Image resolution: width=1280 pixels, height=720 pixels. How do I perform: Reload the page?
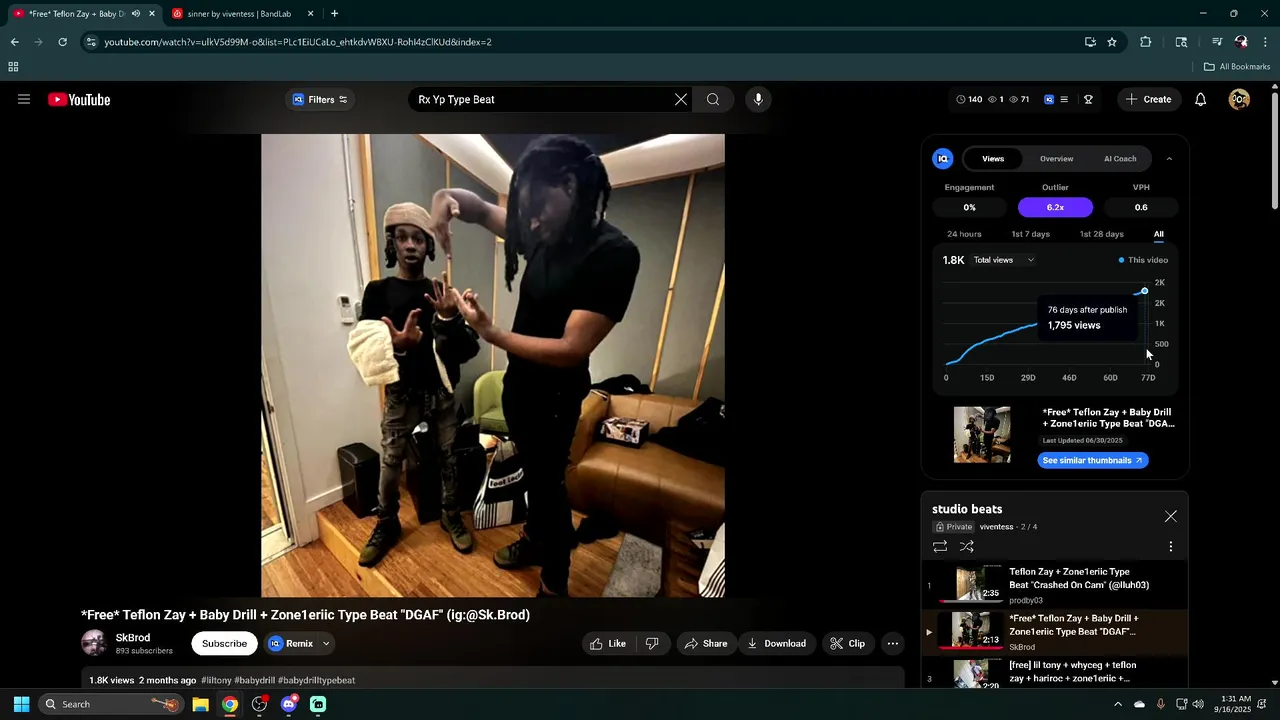62,42
